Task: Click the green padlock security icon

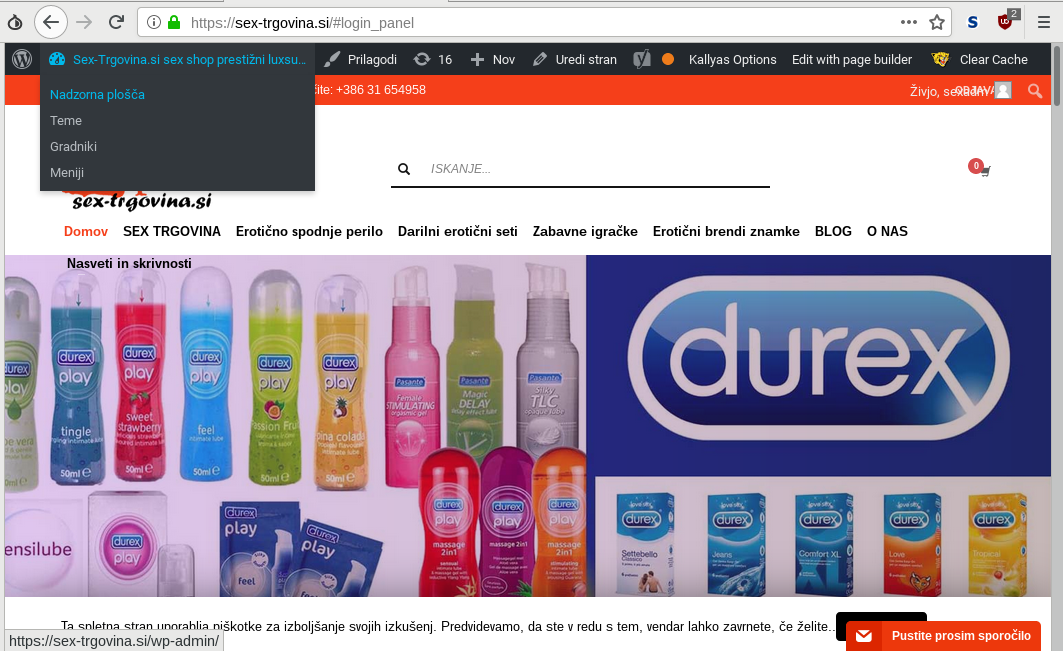Action: pyautogui.click(x=174, y=22)
